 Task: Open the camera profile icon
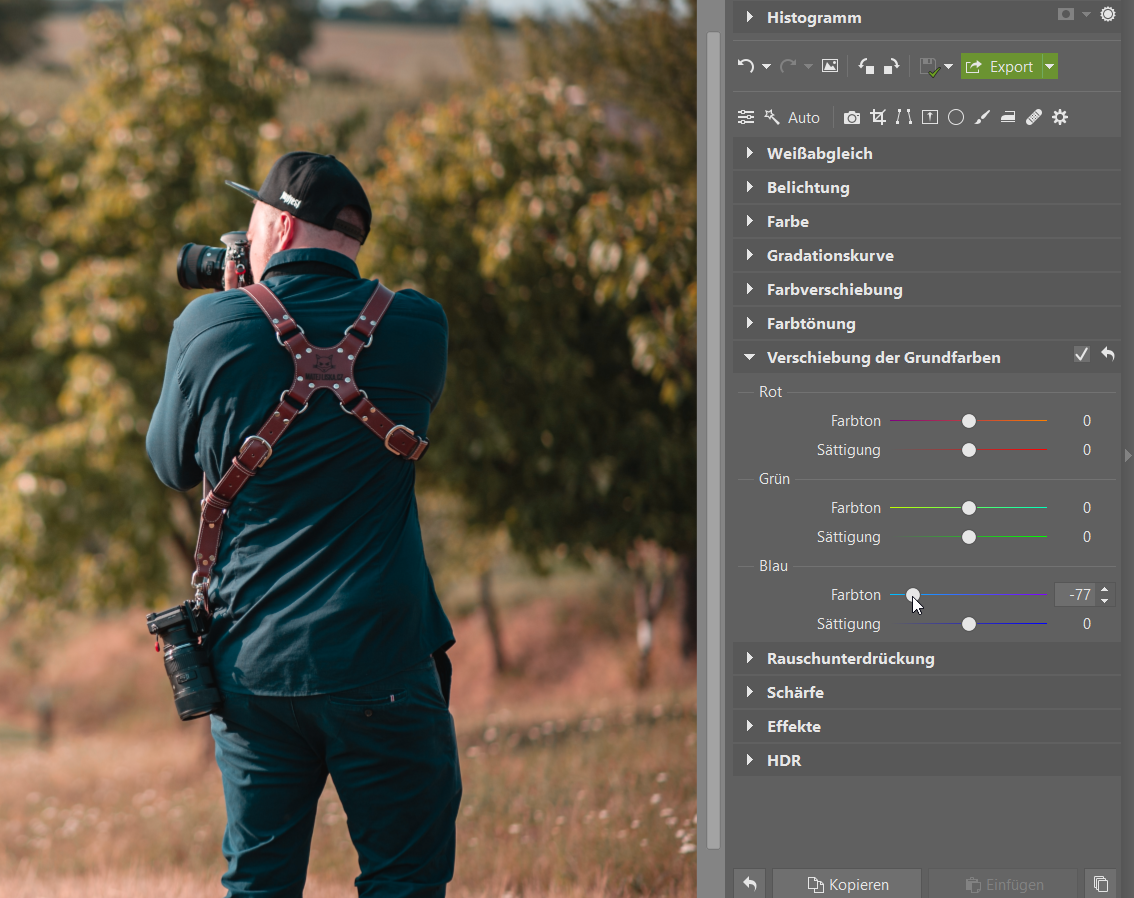(x=851, y=117)
